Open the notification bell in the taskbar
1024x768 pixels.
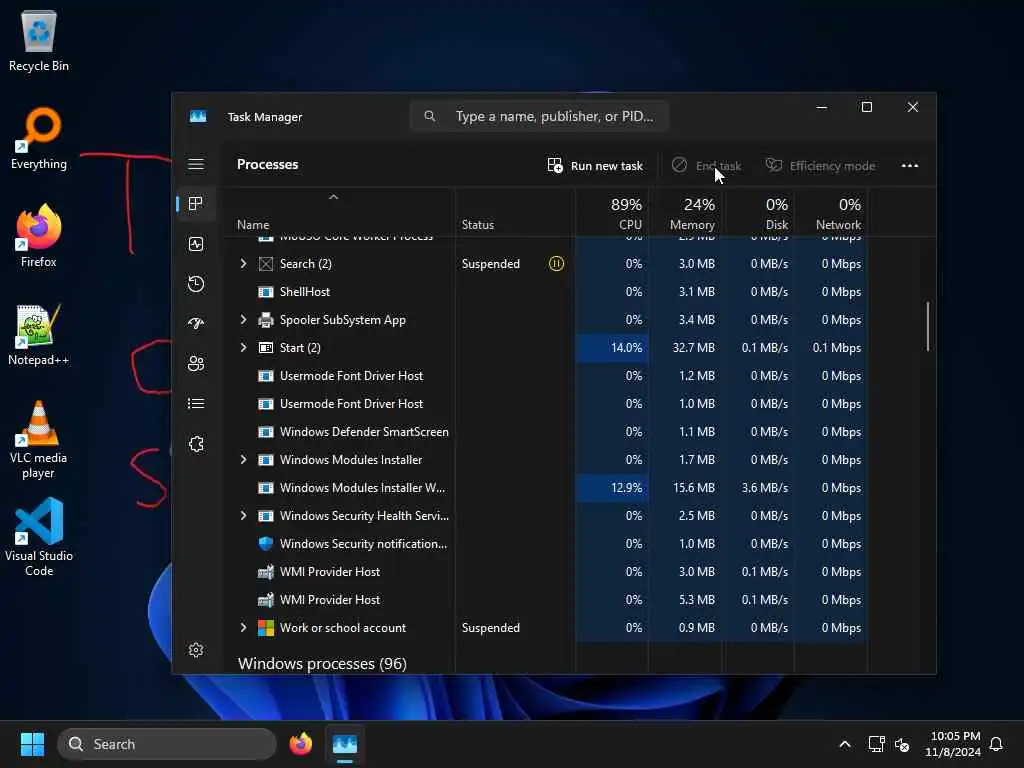(996, 744)
